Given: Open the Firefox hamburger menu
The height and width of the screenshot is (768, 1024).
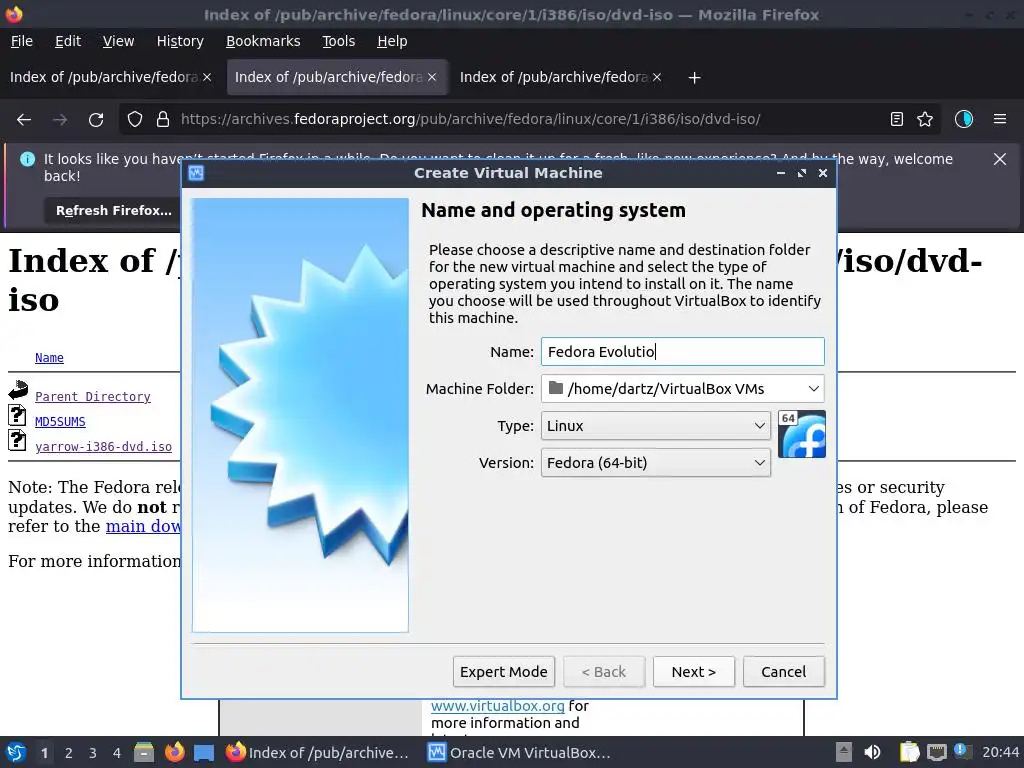Looking at the screenshot, I should 1000,119.
